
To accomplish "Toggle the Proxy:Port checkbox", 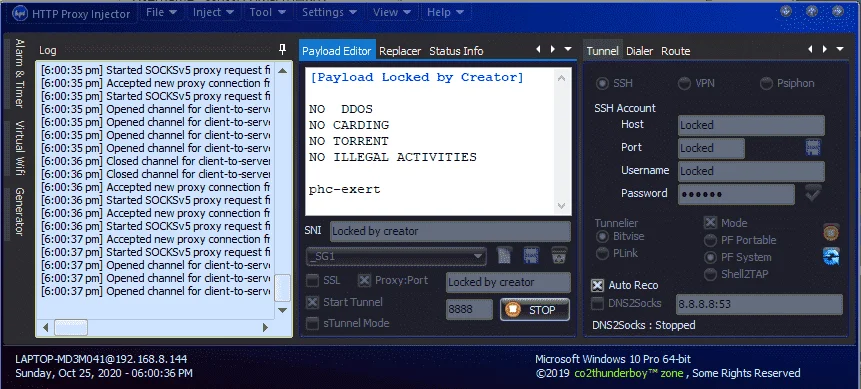I will pos(364,281).
